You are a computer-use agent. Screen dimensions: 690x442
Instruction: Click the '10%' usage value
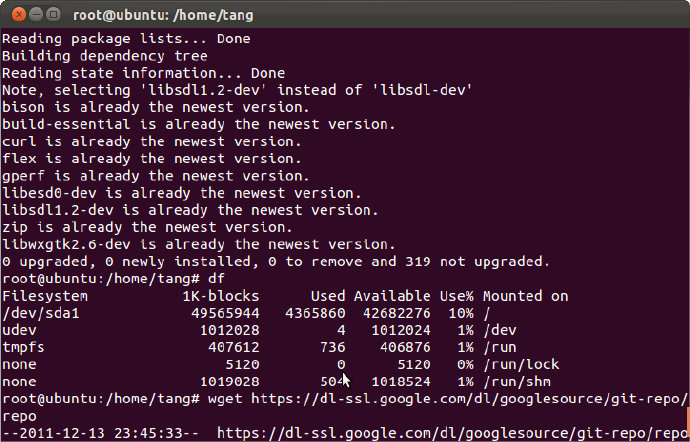[x=461, y=313]
